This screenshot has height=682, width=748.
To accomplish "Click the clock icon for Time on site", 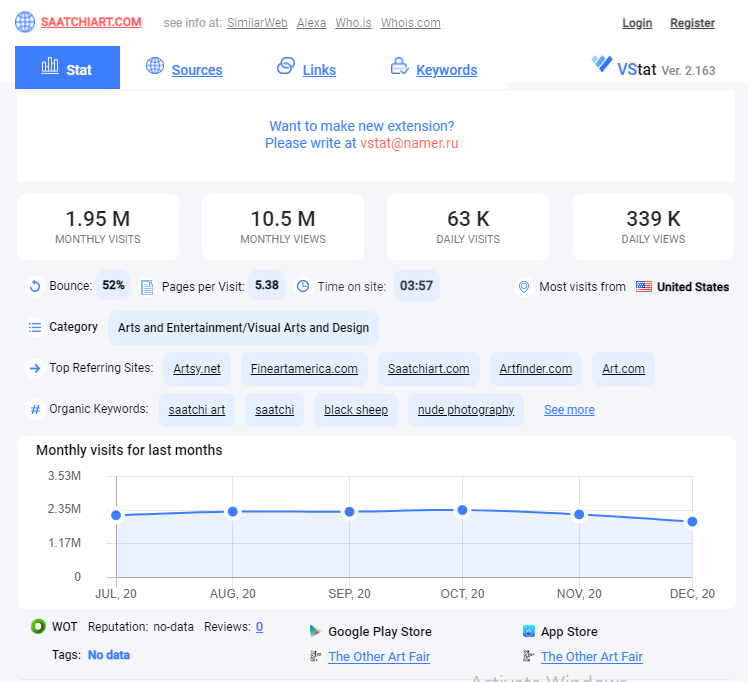I will 303,286.
